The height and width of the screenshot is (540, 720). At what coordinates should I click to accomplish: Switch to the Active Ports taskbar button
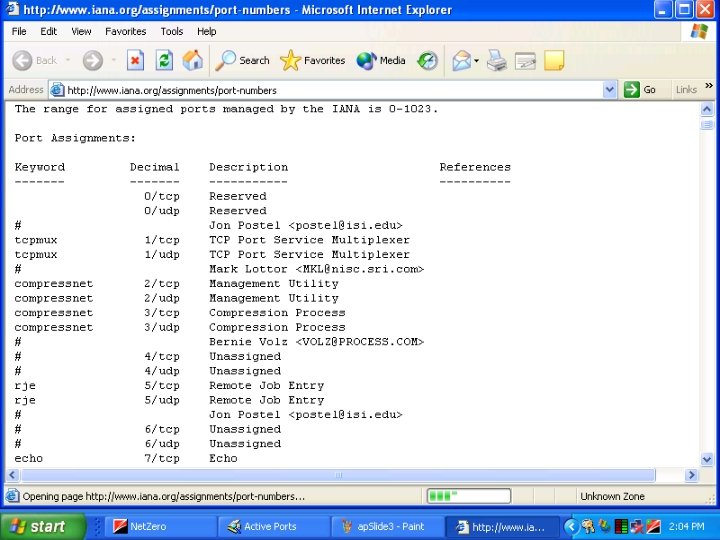[274, 526]
